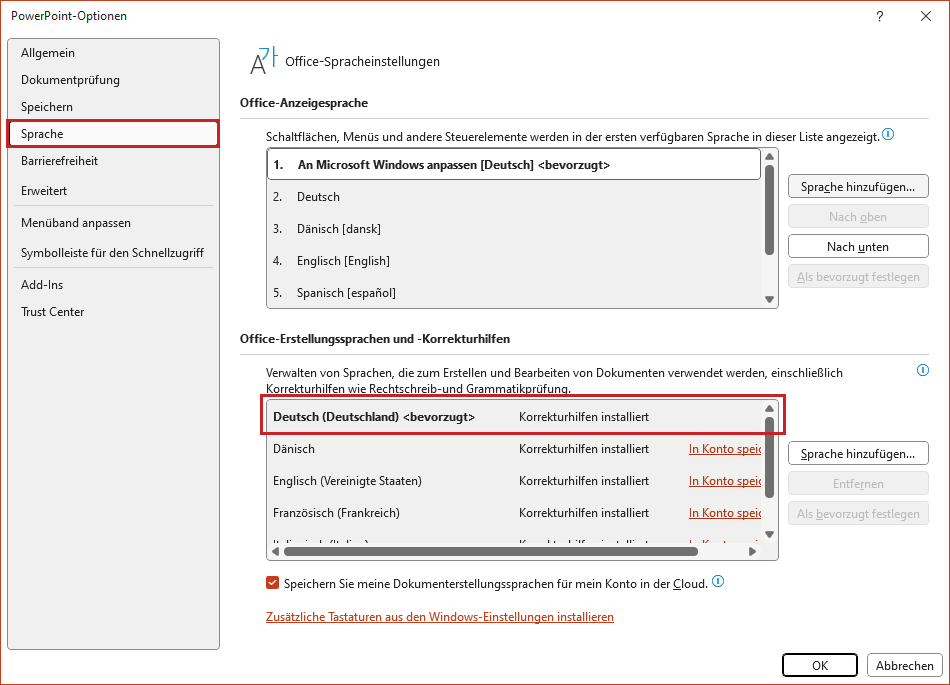Image resolution: width=950 pixels, height=685 pixels.
Task: Select Dänisch authoring language row
Action: pyautogui.click(x=514, y=449)
